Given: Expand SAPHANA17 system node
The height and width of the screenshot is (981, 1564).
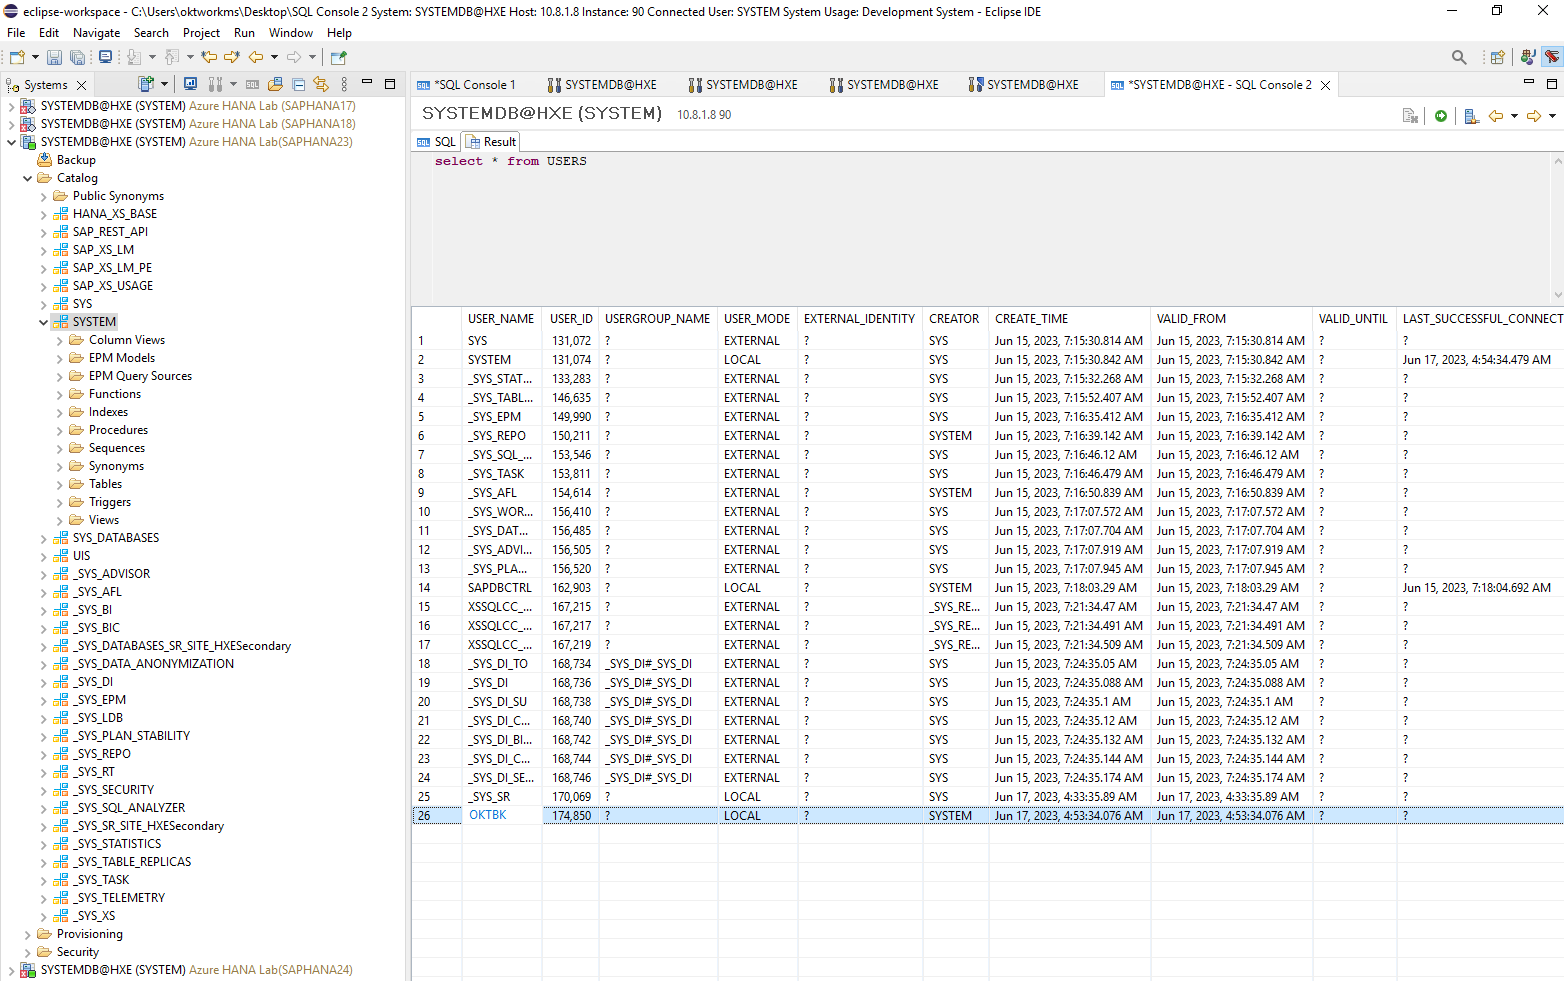Looking at the screenshot, I should pyautogui.click(x=11, y=106).
